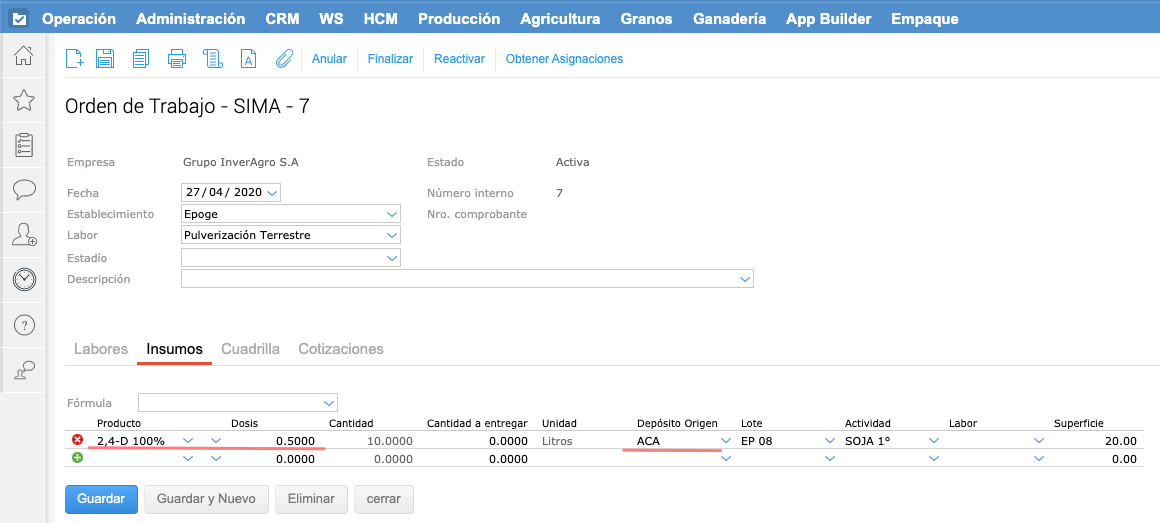
Task: Click the help question mark icon
Action: 24,325
